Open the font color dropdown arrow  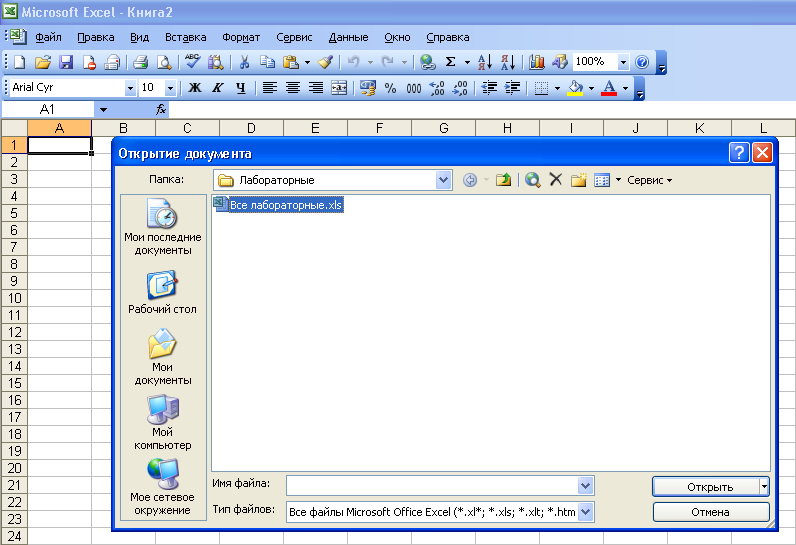click(x=625, y=88)
